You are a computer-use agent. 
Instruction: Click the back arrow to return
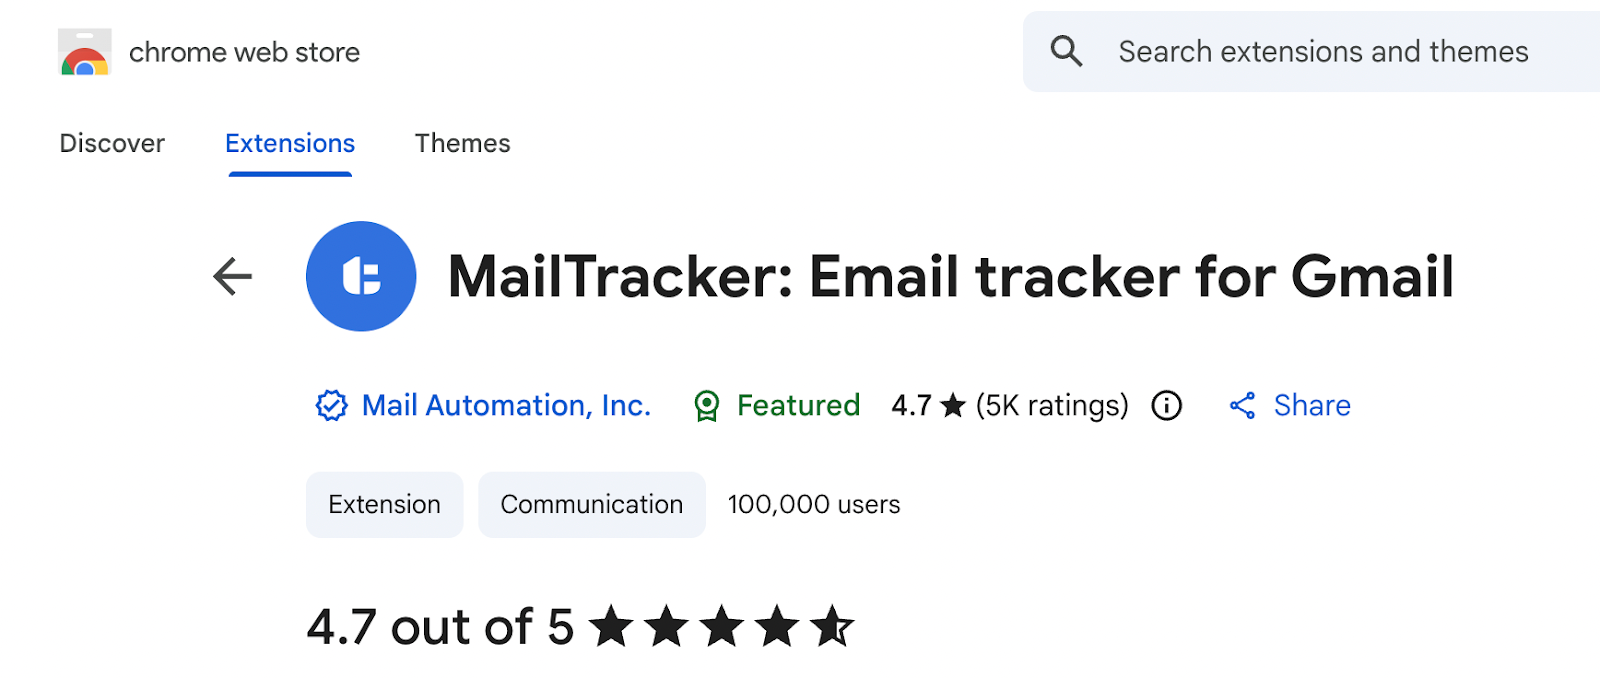click(231, 277)
